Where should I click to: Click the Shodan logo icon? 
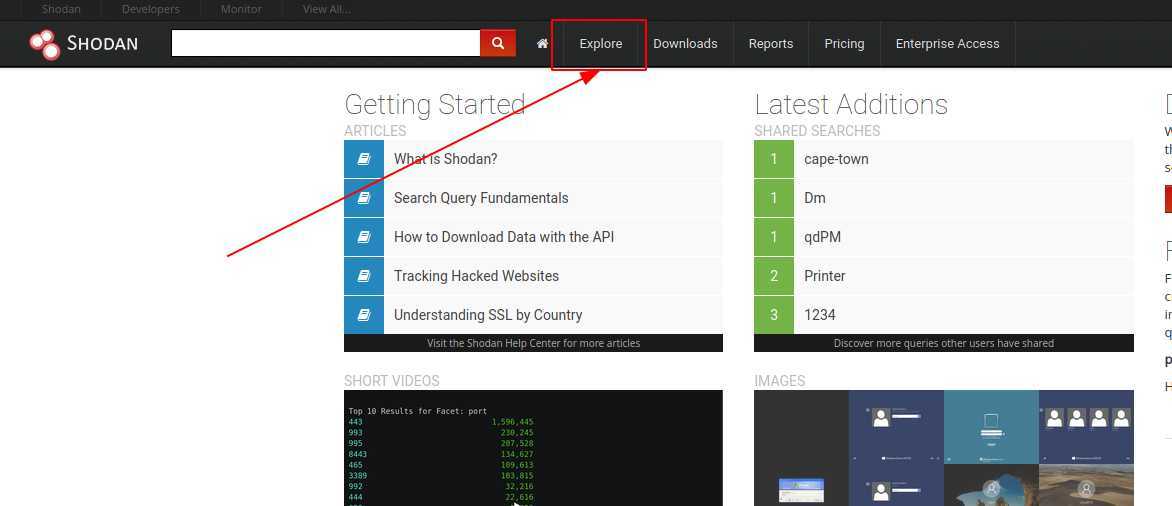coord(45,44)
